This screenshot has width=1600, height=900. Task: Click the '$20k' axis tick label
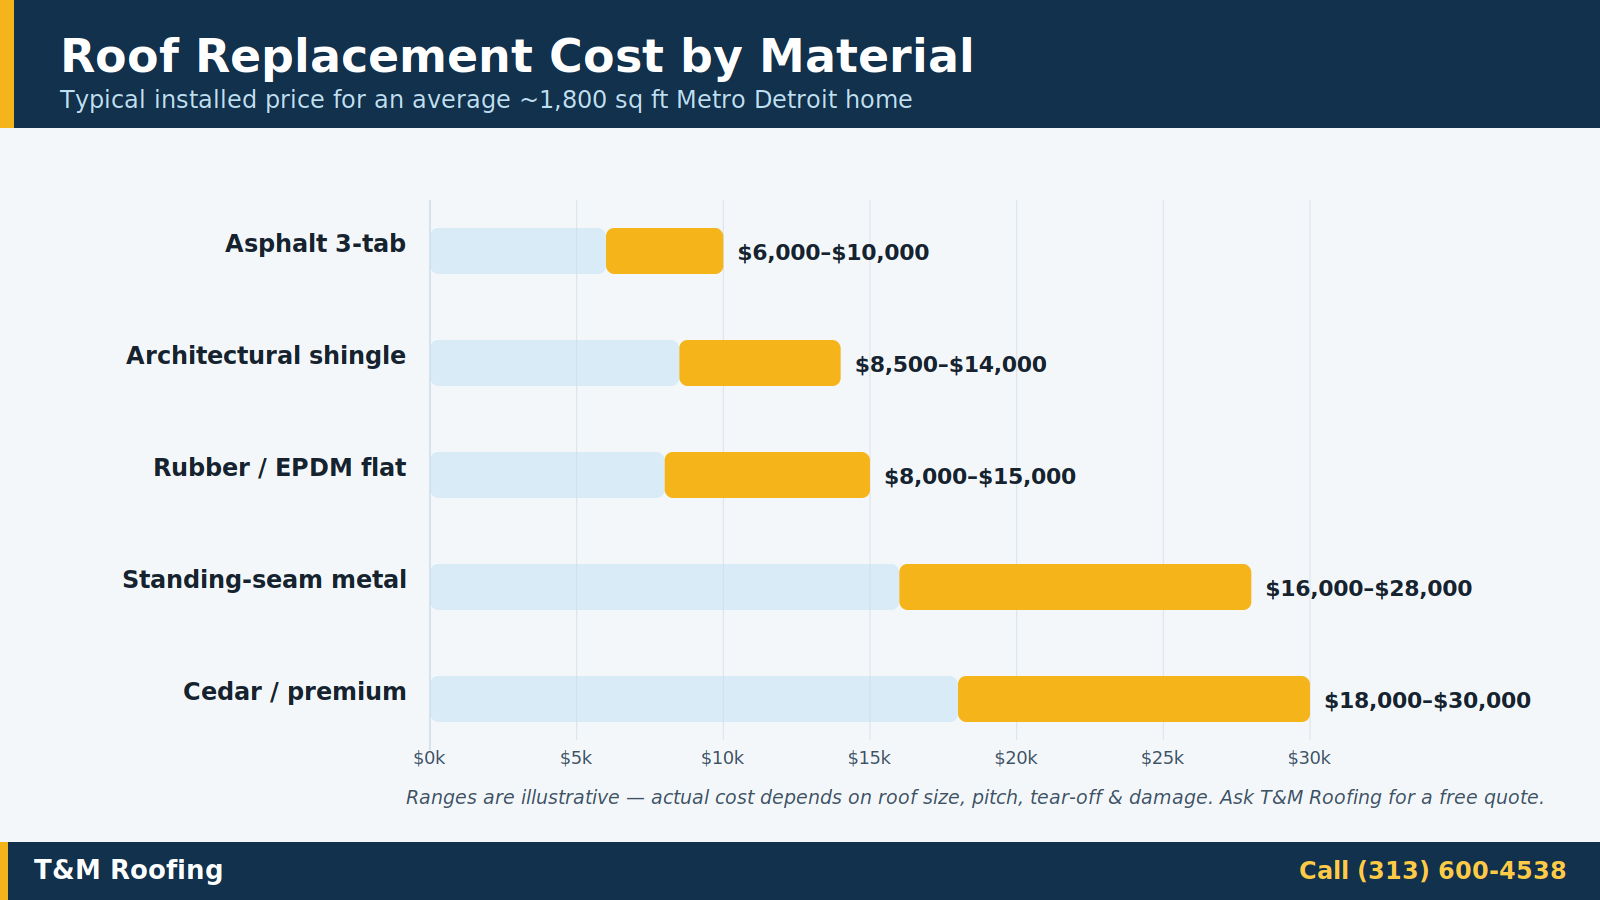coord(1016,758)
